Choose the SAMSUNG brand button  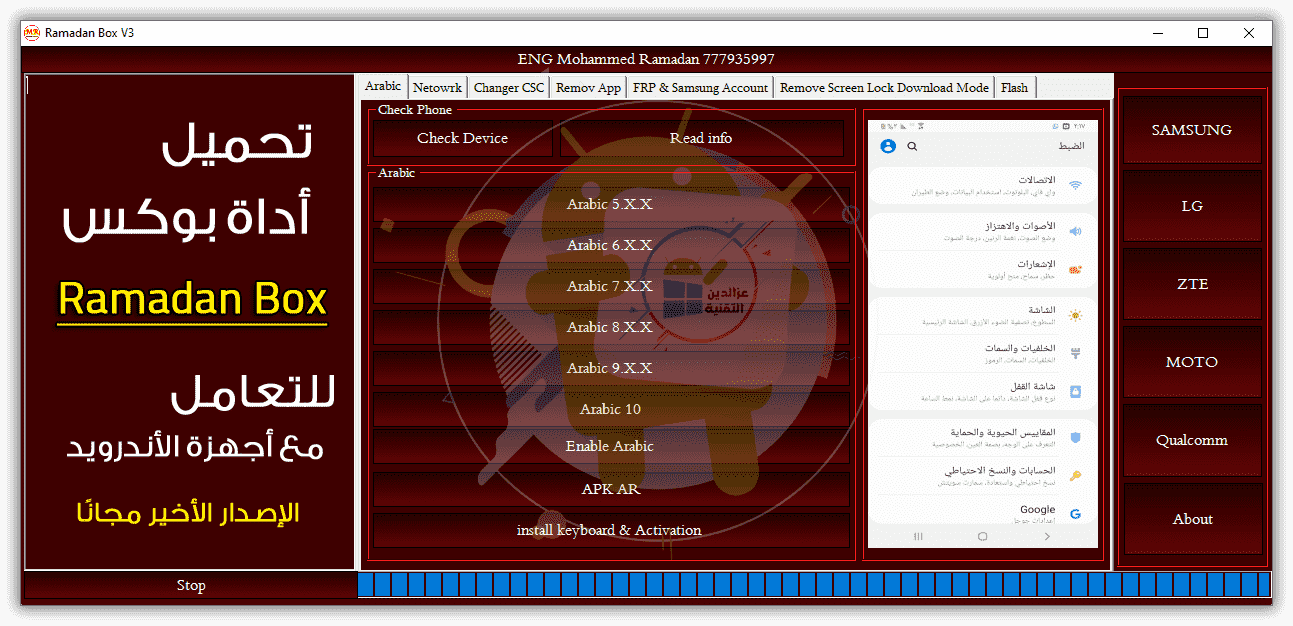[1191, 129]
